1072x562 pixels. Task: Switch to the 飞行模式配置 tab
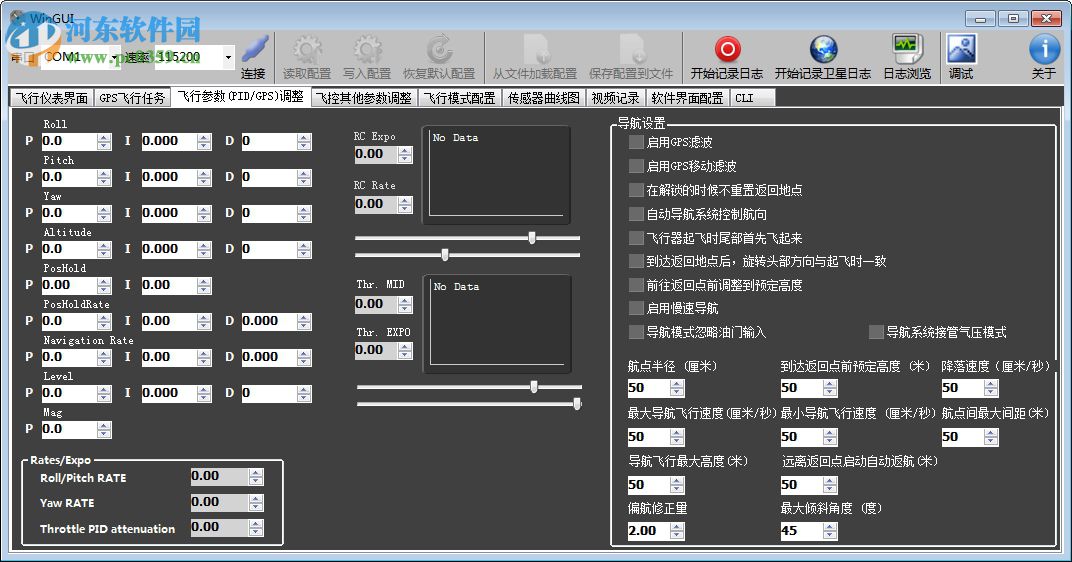(459, 98)
